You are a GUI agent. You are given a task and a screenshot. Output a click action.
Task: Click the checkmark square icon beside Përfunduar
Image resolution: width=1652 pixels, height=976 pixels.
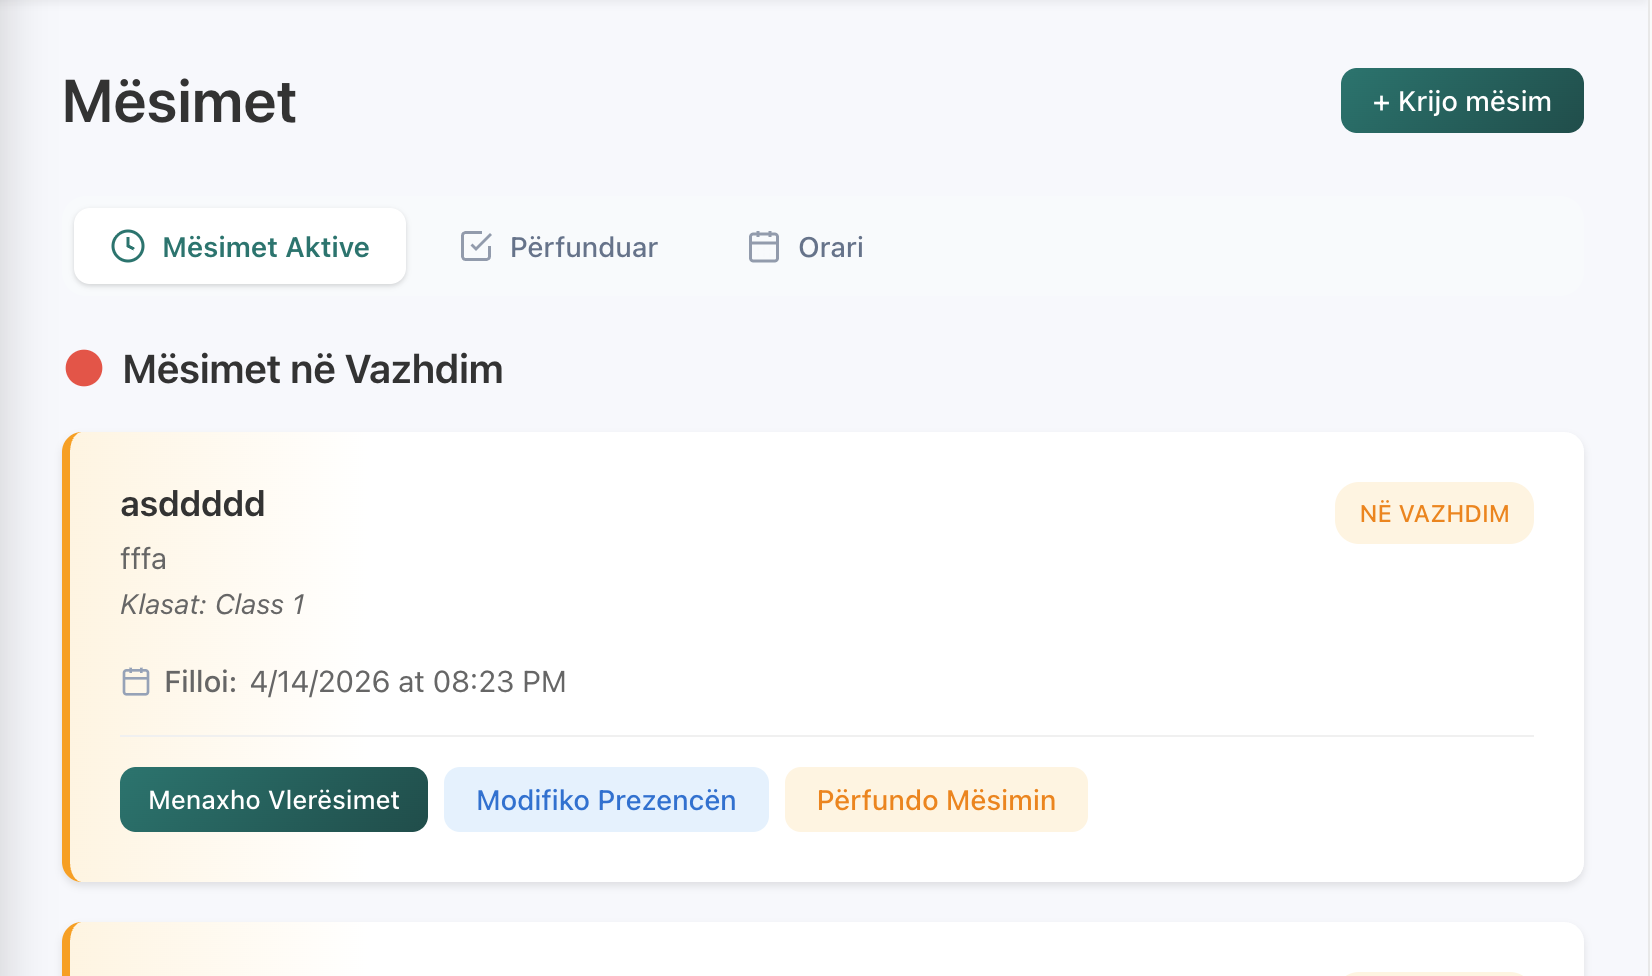476,246
